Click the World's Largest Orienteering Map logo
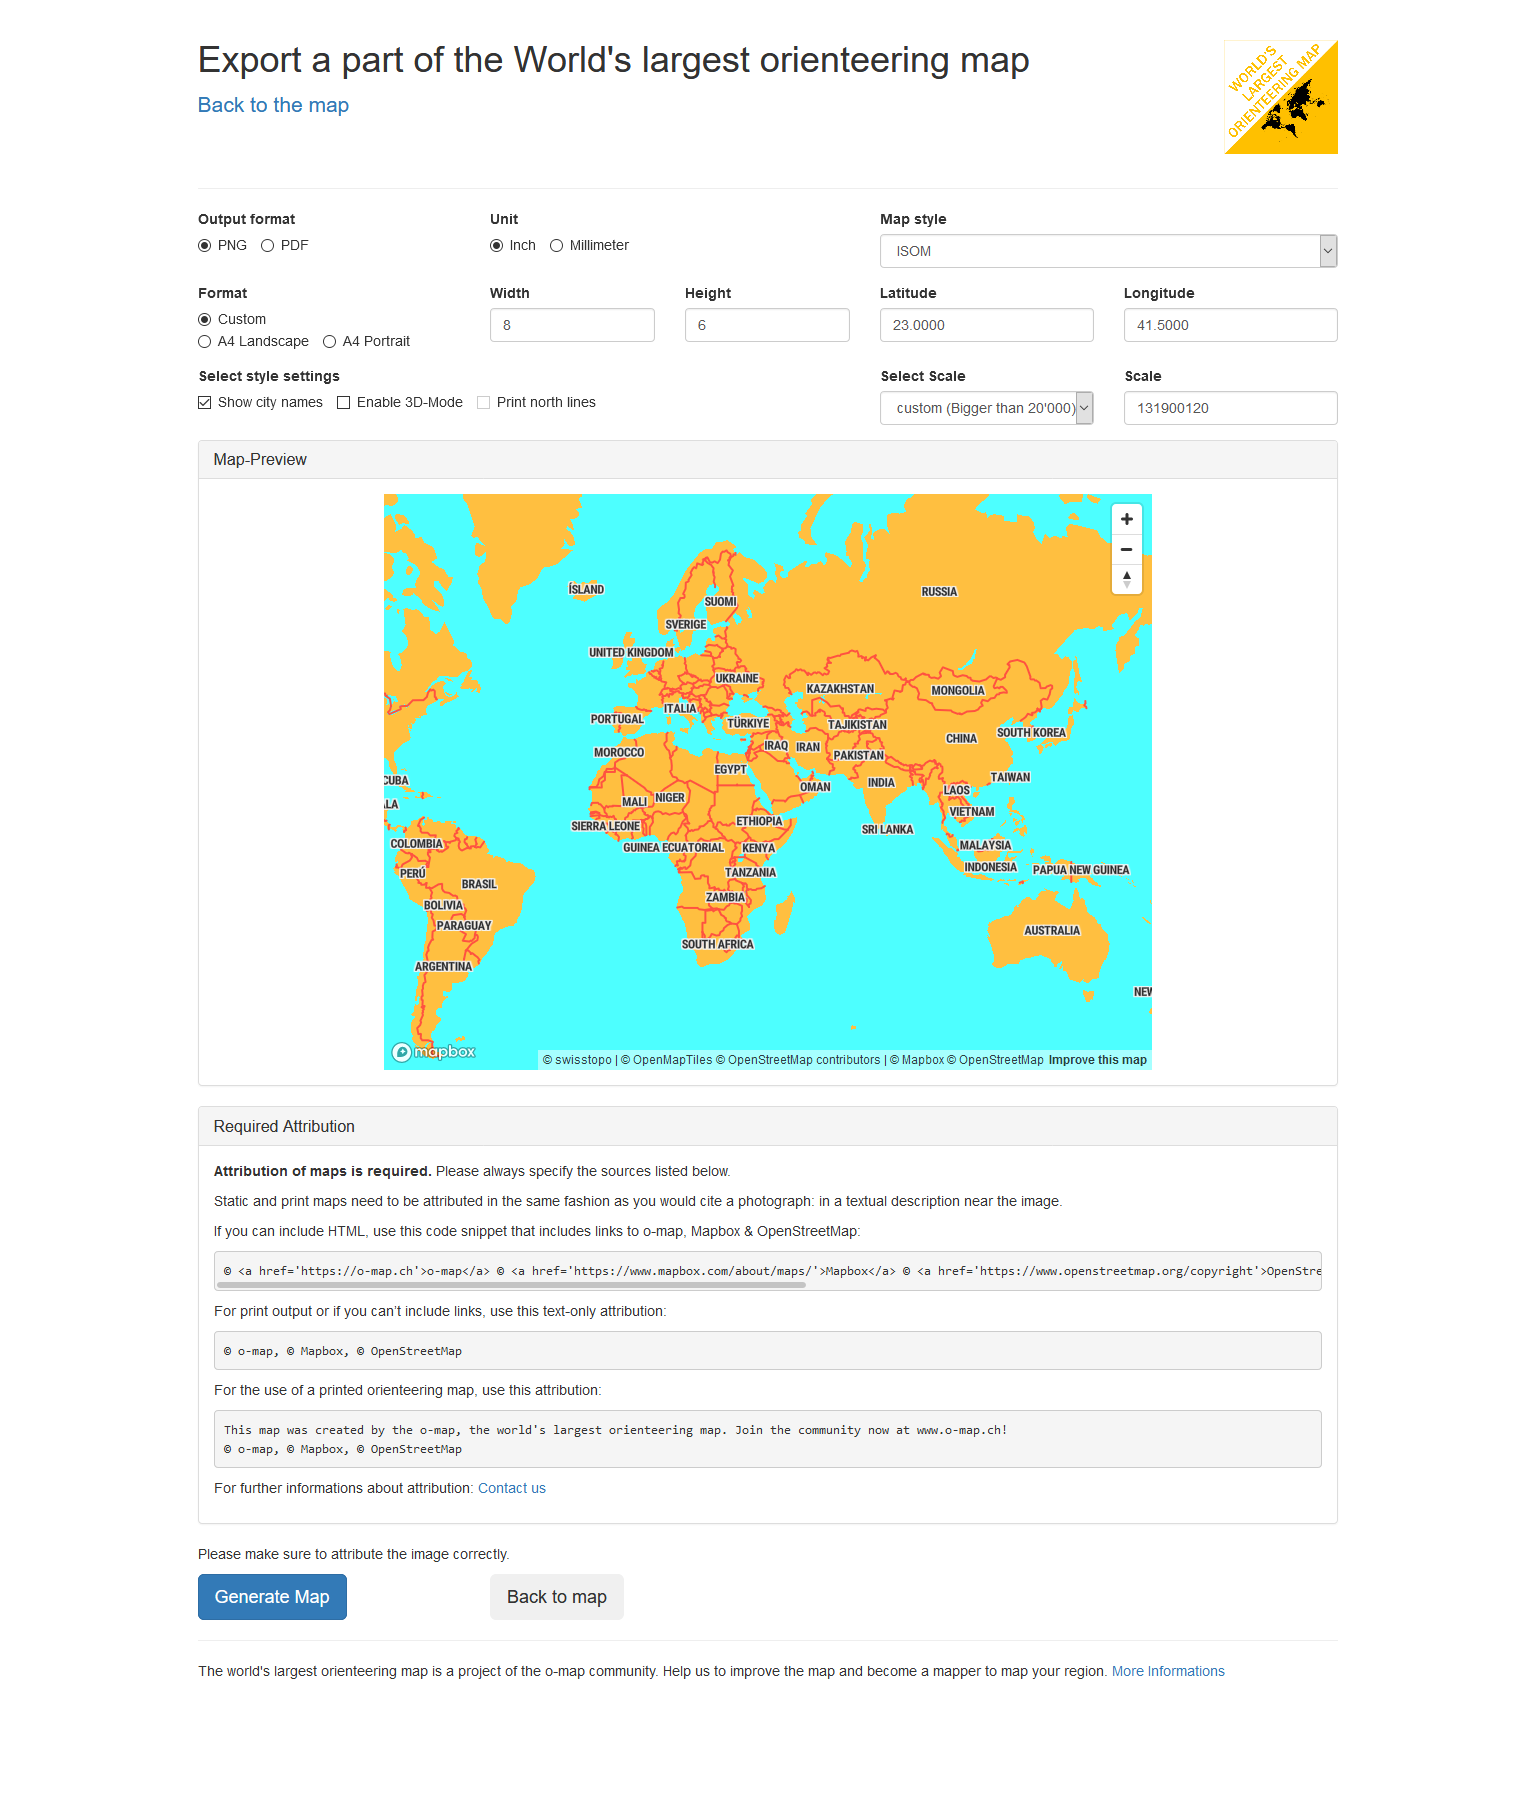 tap(1281, 97)
